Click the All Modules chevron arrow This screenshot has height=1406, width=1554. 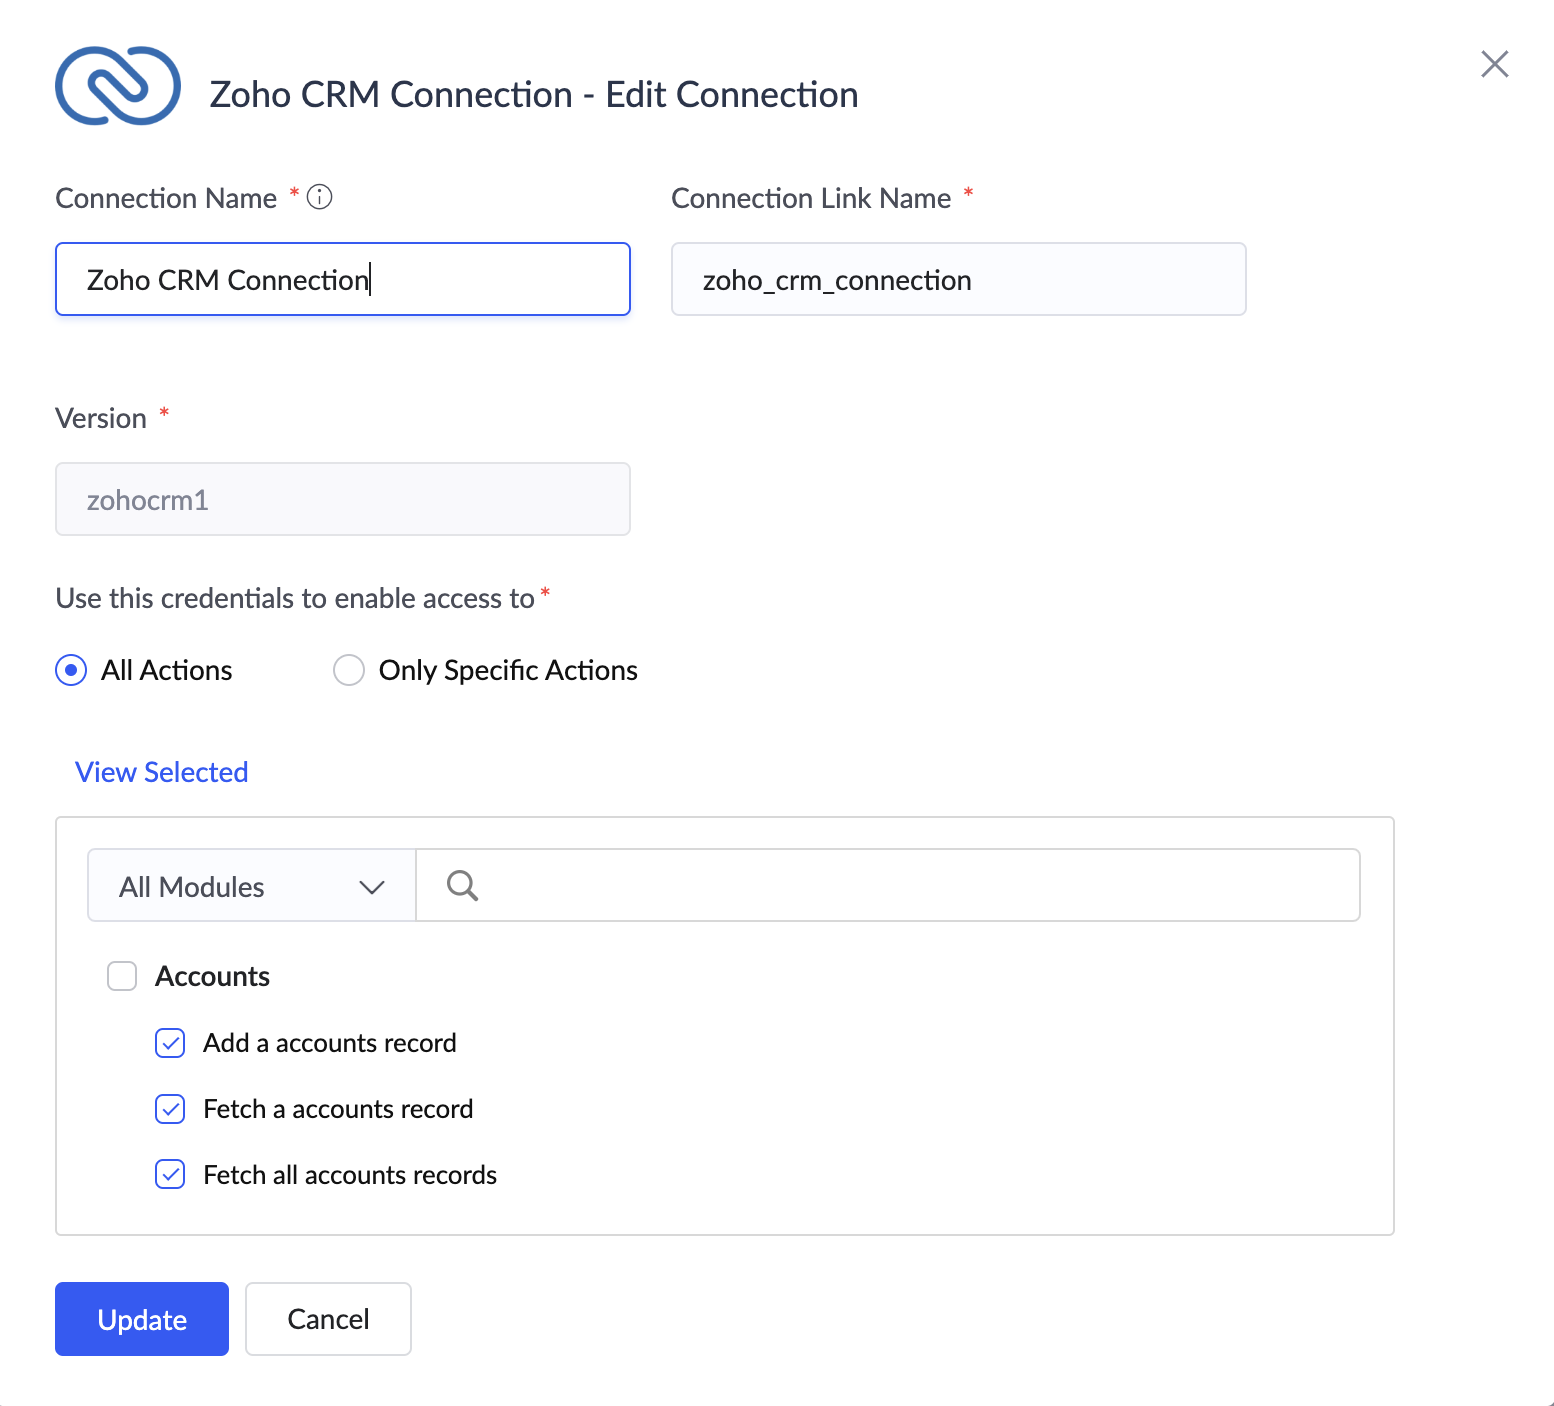(x=372, y=887)
